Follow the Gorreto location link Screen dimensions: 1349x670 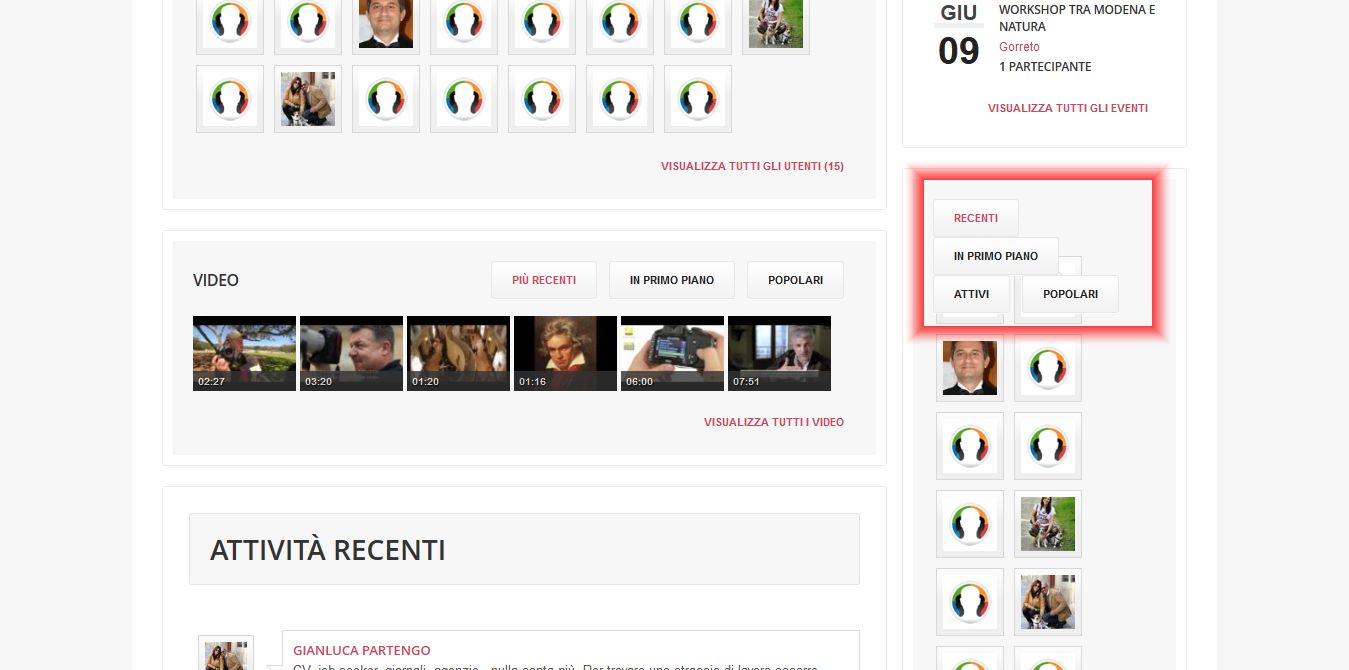1019,47
